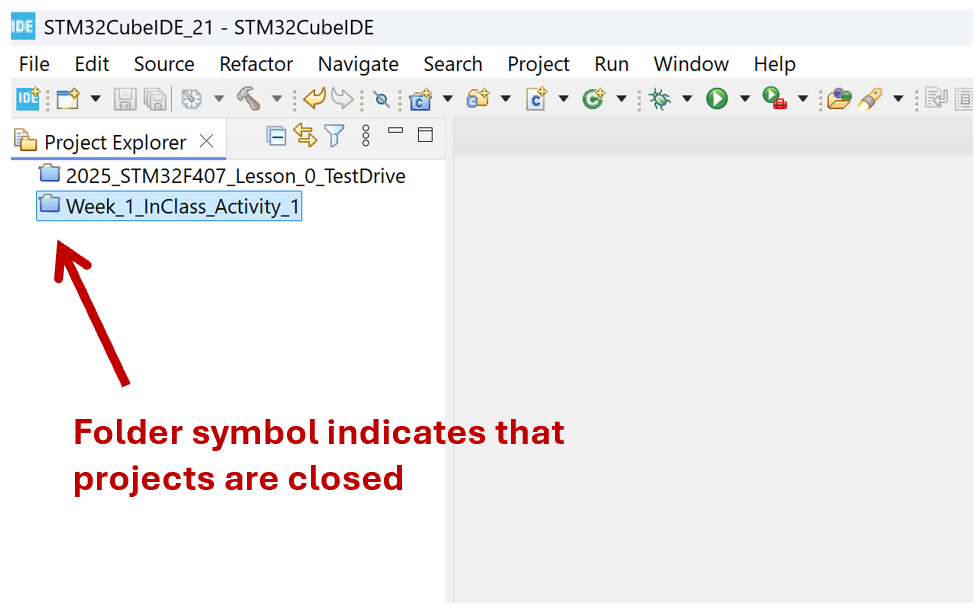Click the New C Source File icon
This screenshot has width=978, height=613.
click(x=536, y=99)
